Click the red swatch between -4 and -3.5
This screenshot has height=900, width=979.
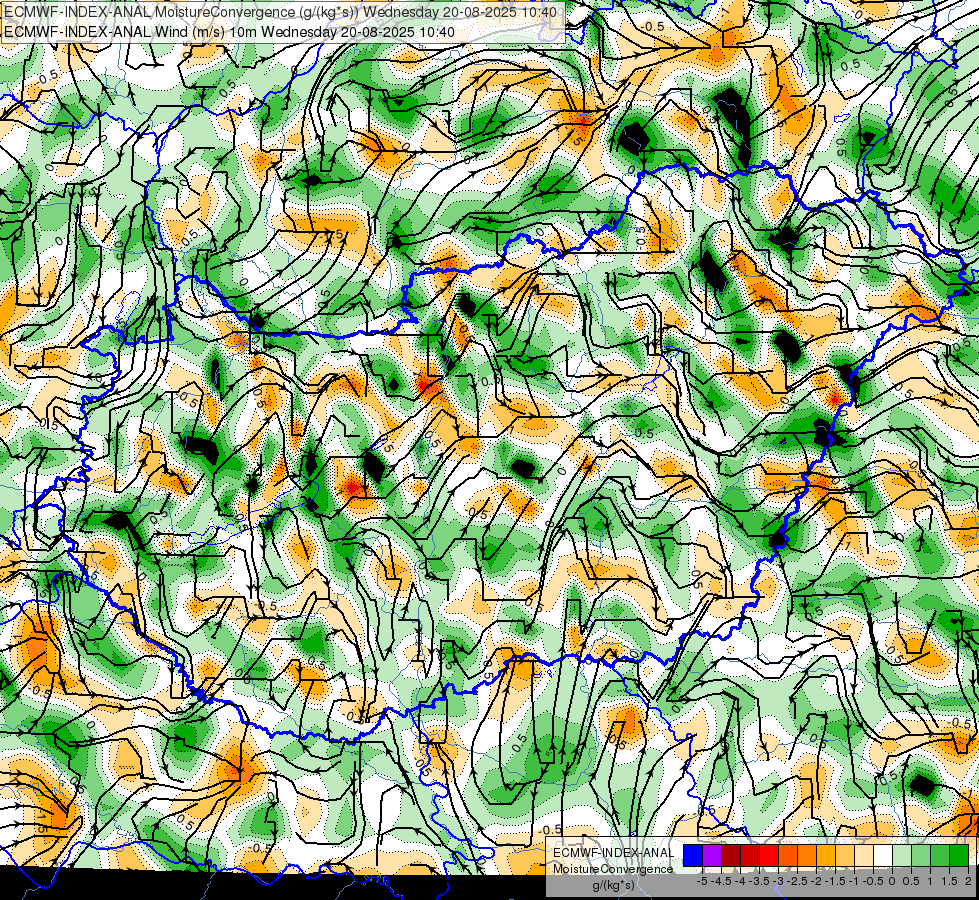[750, 856]
